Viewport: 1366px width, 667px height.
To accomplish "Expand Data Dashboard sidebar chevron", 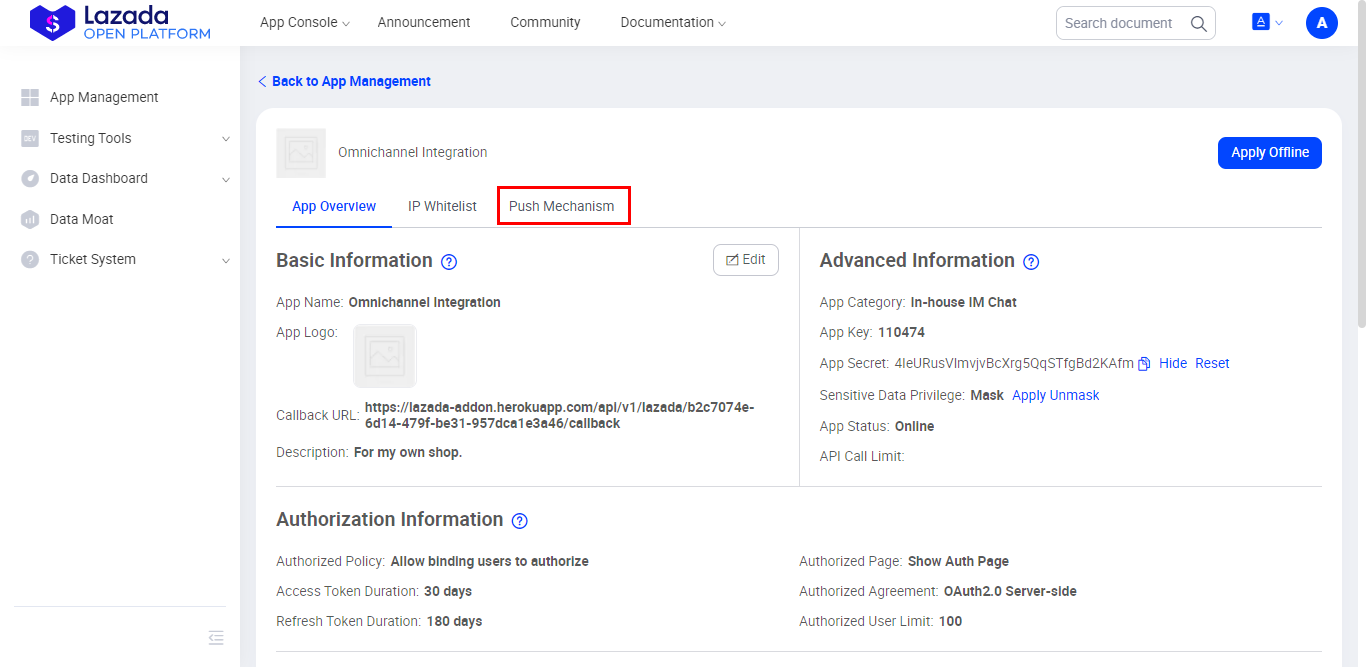I will pyautogui.click(x=225, y=180).
